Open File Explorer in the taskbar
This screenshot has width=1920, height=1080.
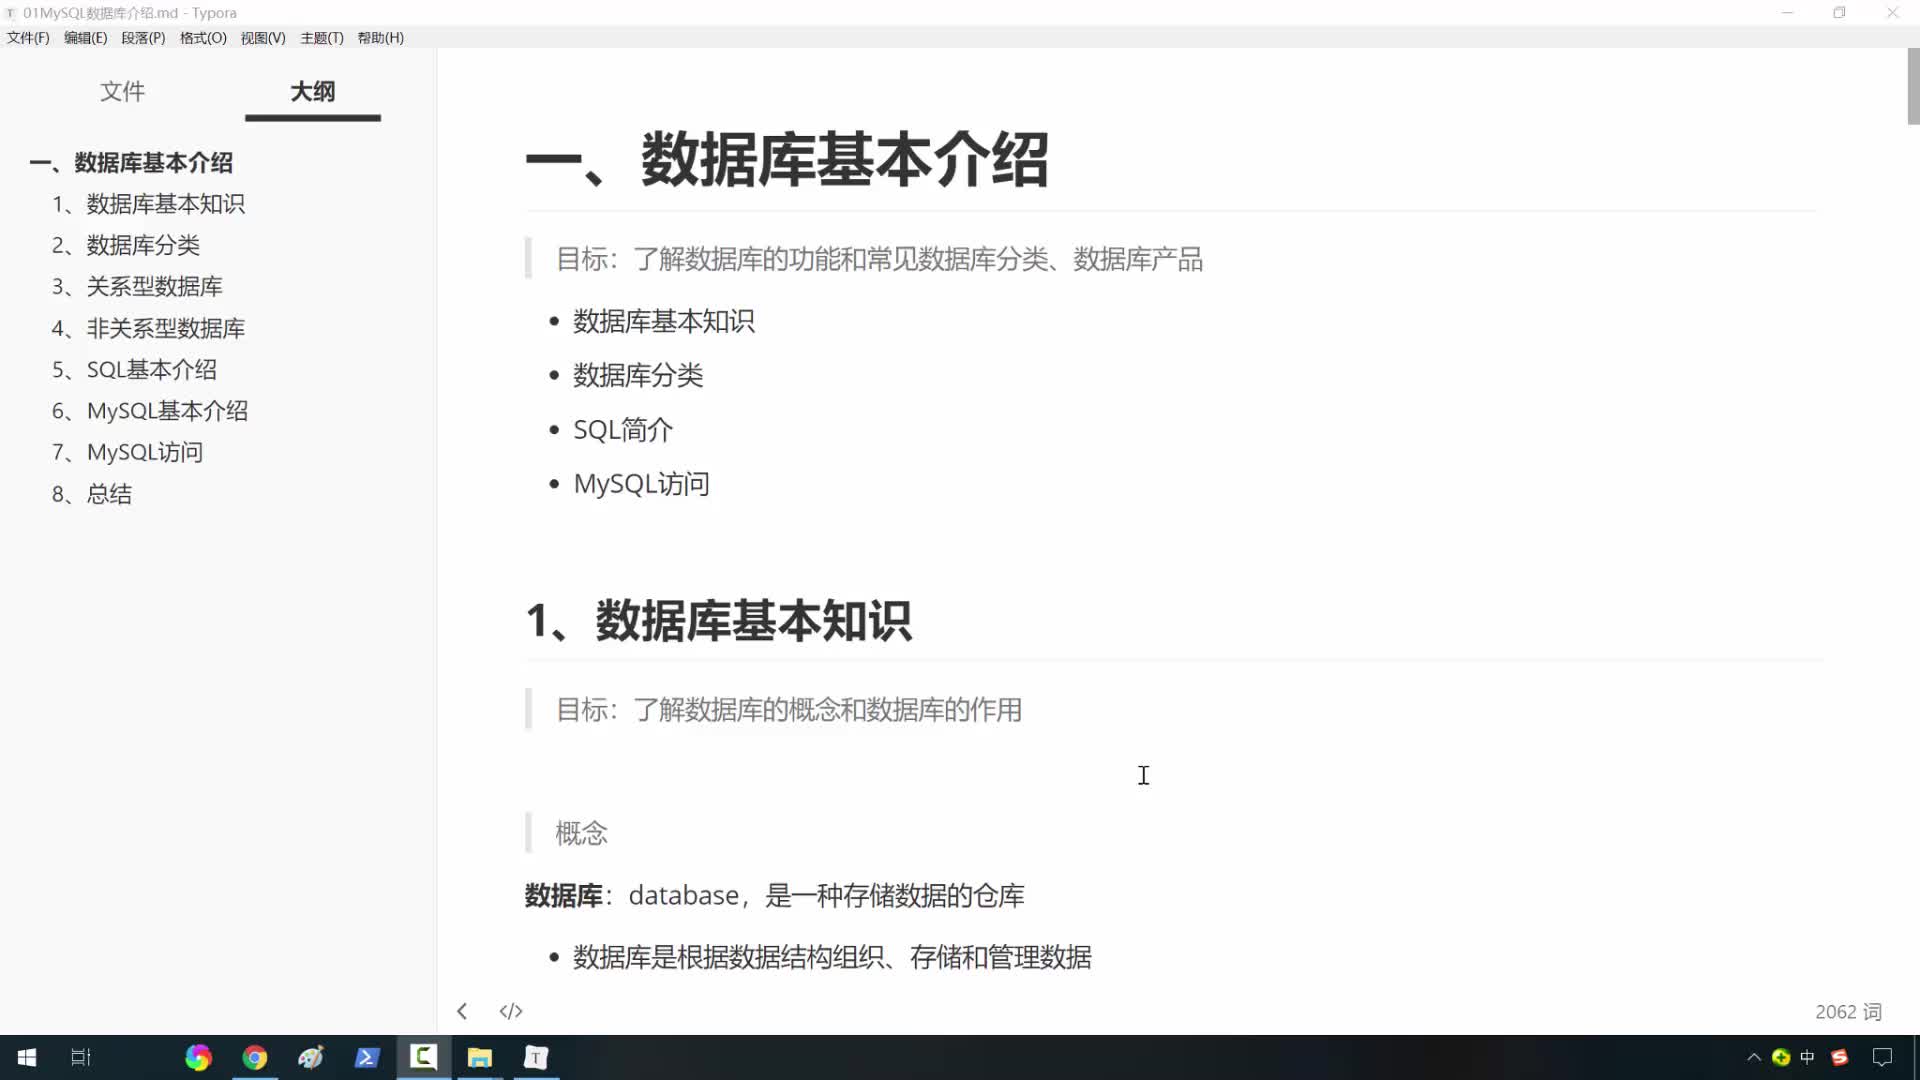(x=480, y=1057)
